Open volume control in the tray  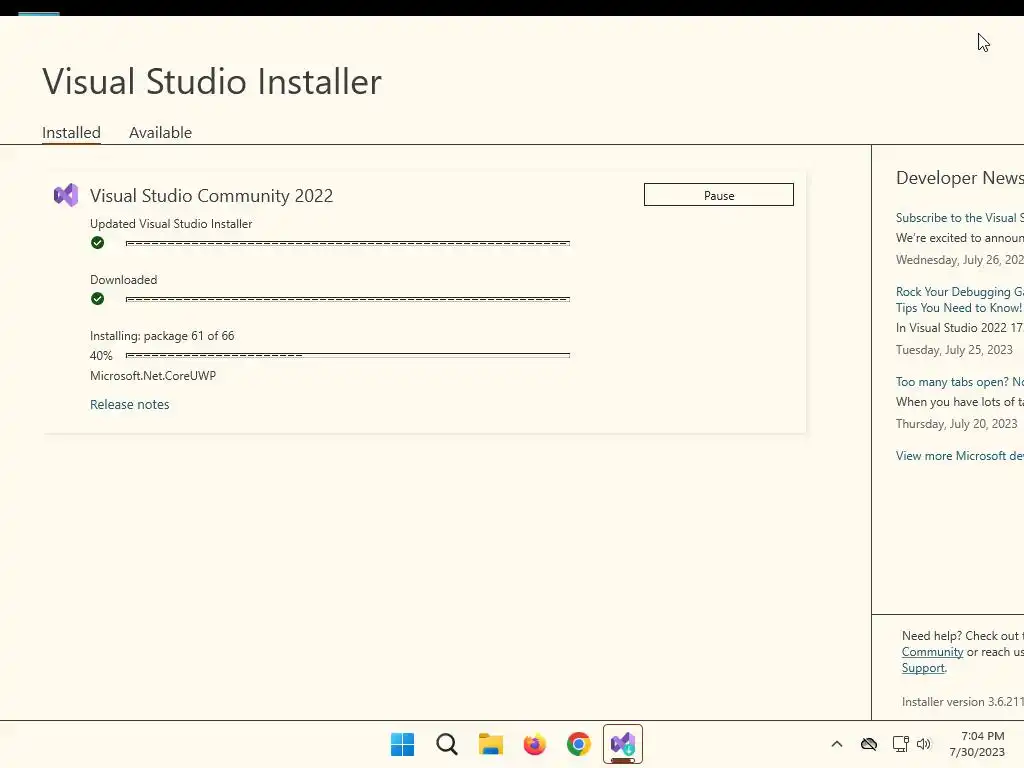tap(923, 744)
